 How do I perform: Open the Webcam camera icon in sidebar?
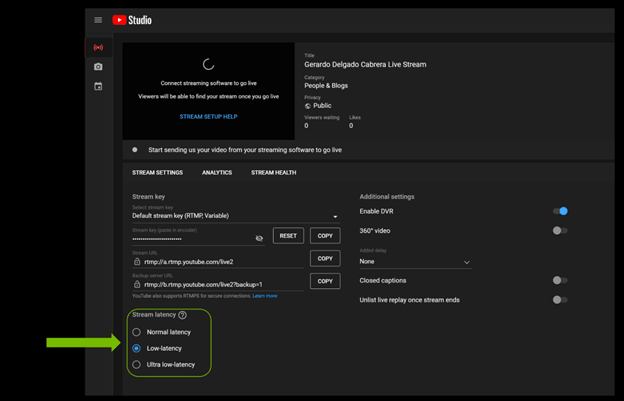(x=98, y=67)
